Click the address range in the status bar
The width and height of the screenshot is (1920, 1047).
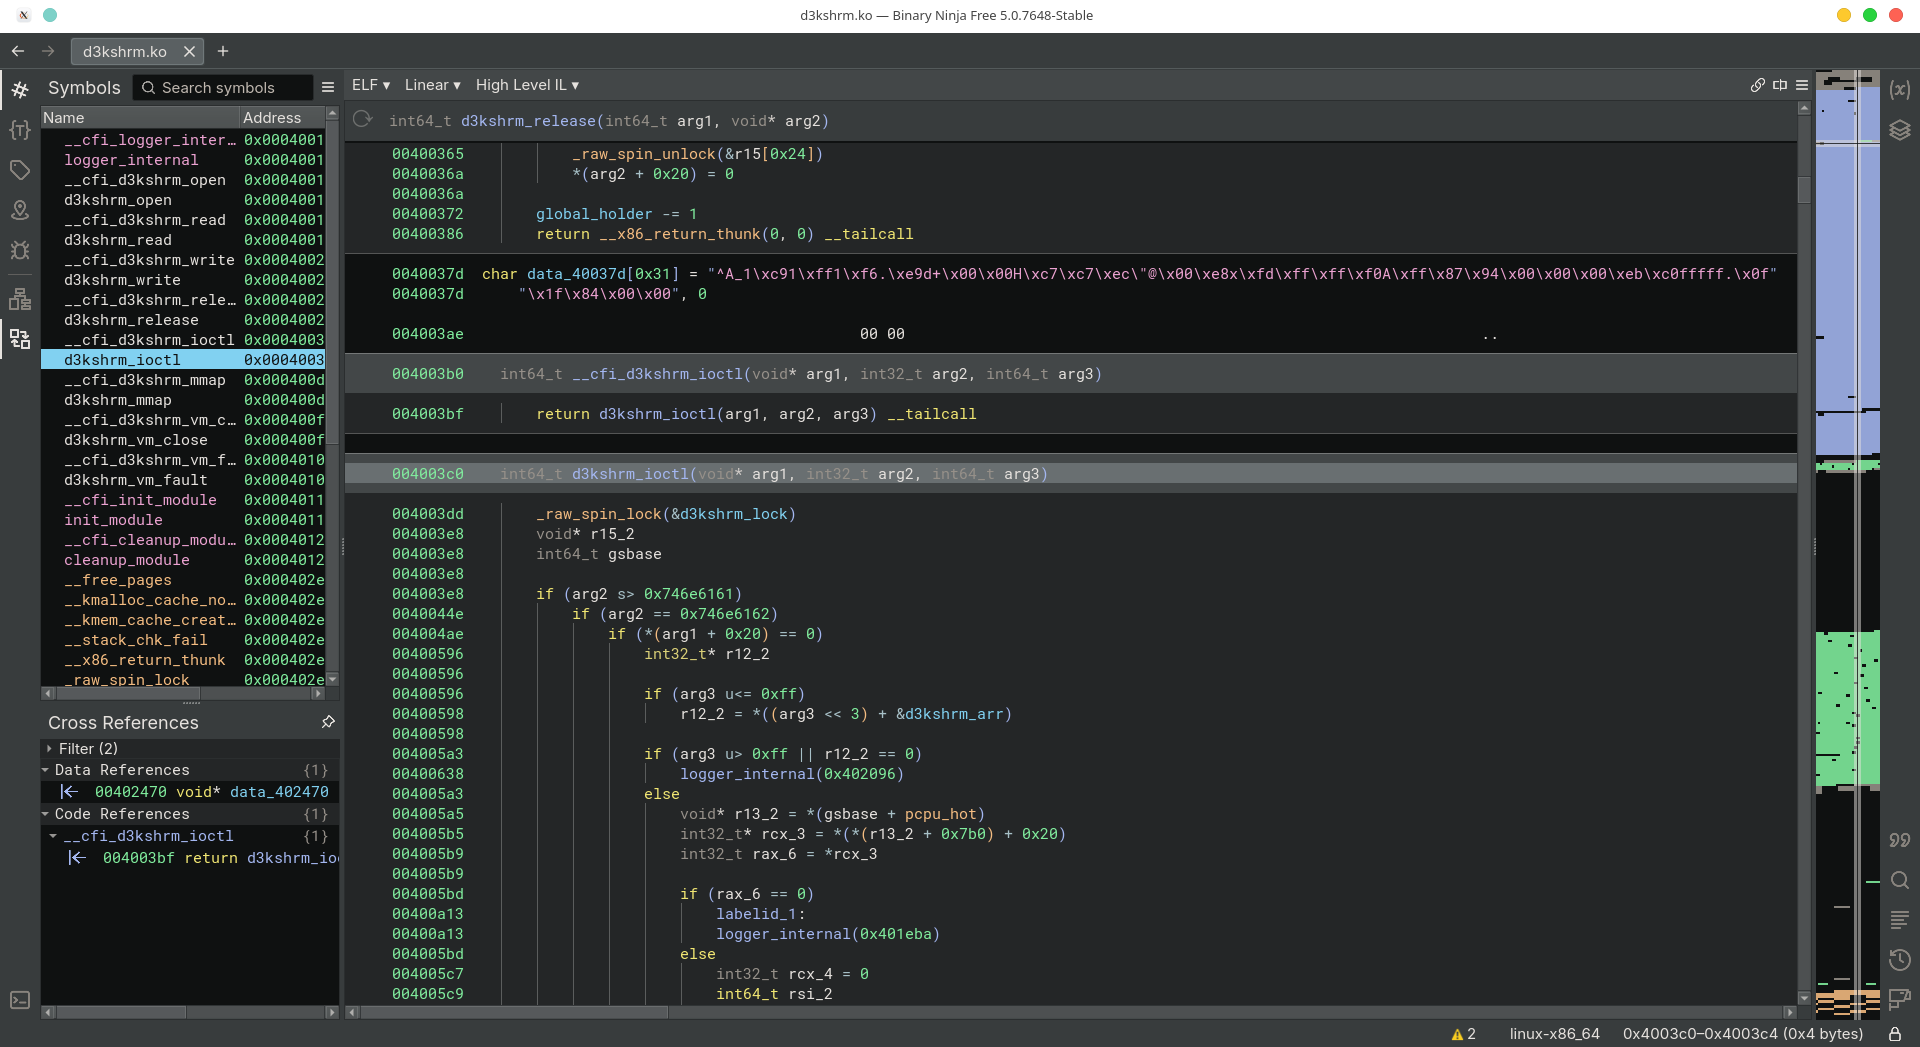(1742, 1034)
